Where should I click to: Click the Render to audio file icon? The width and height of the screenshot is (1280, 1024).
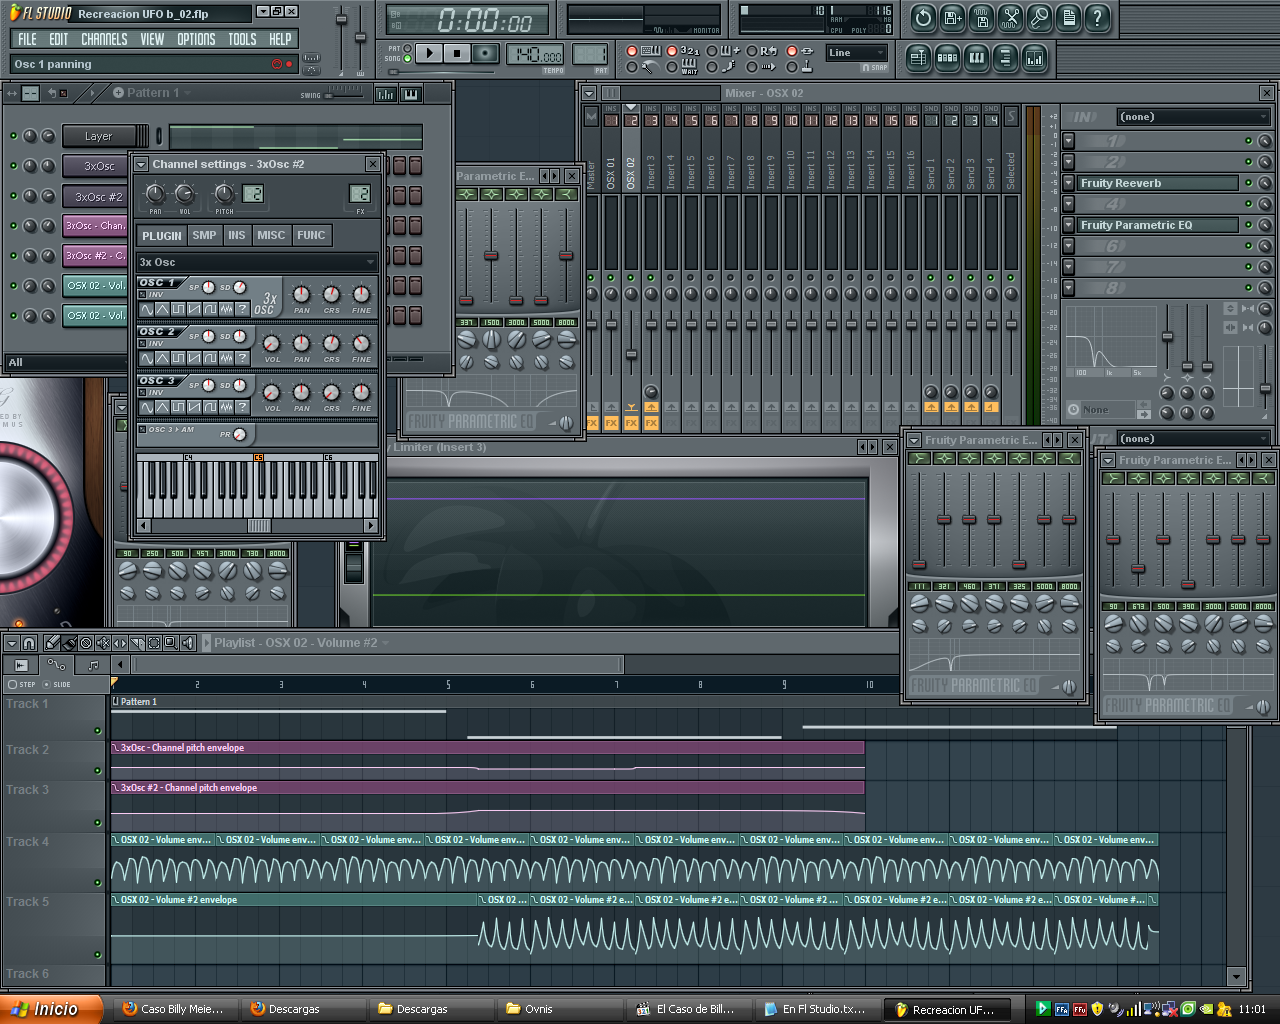click(x=981, y=17)
